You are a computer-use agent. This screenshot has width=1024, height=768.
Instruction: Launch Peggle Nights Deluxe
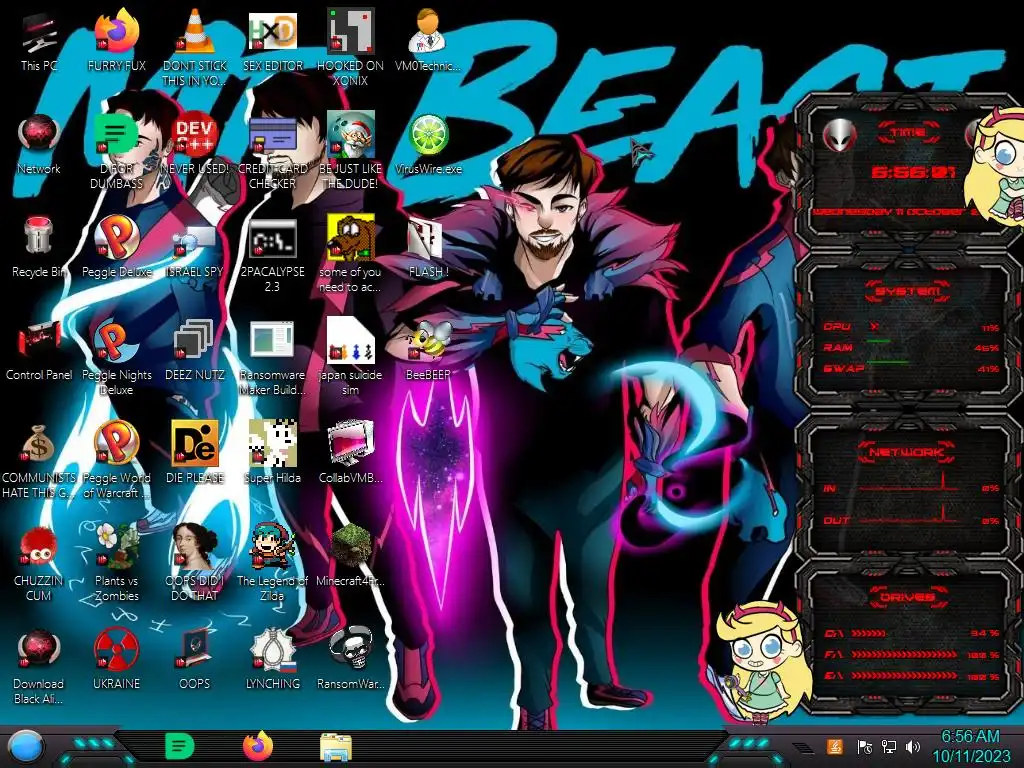[x=116, y=358]
